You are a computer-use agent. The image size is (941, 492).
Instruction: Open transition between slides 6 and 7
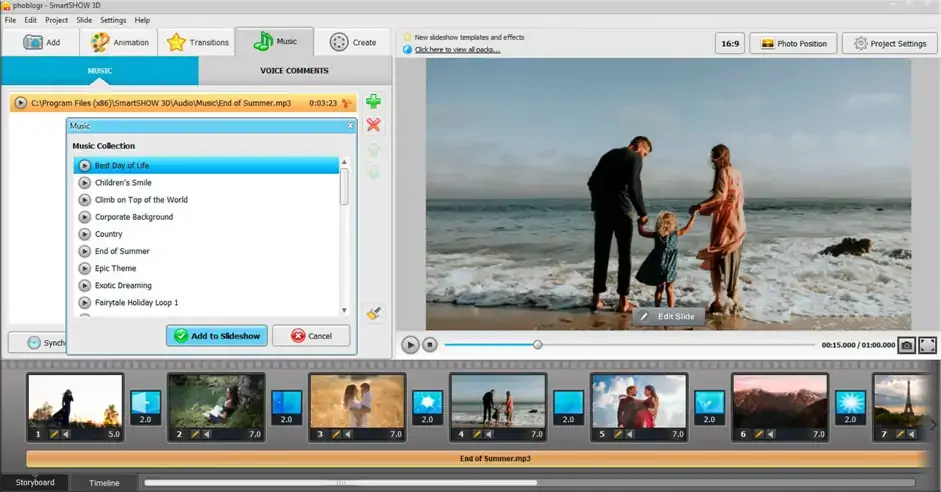850,407
